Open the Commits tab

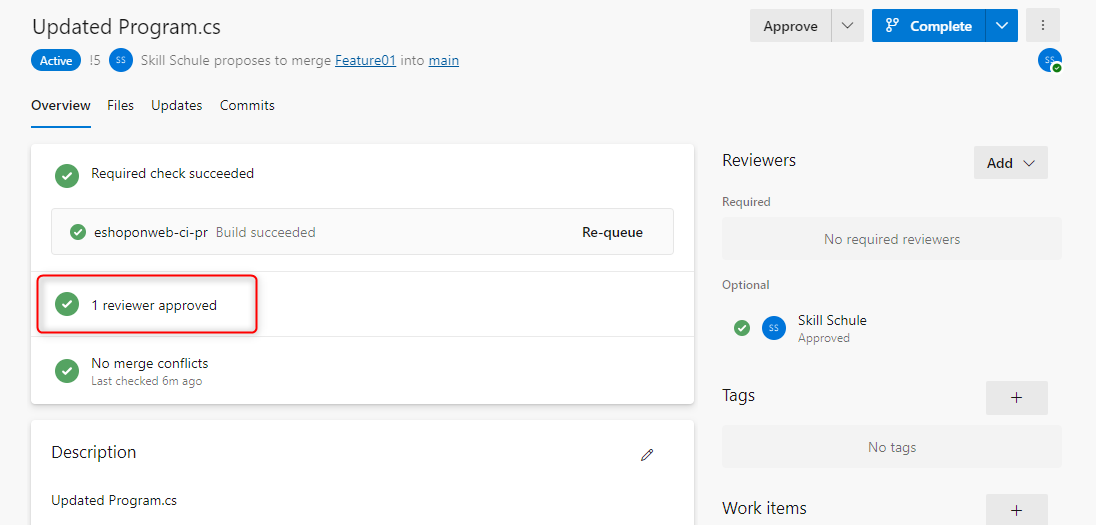coord(247,105)
